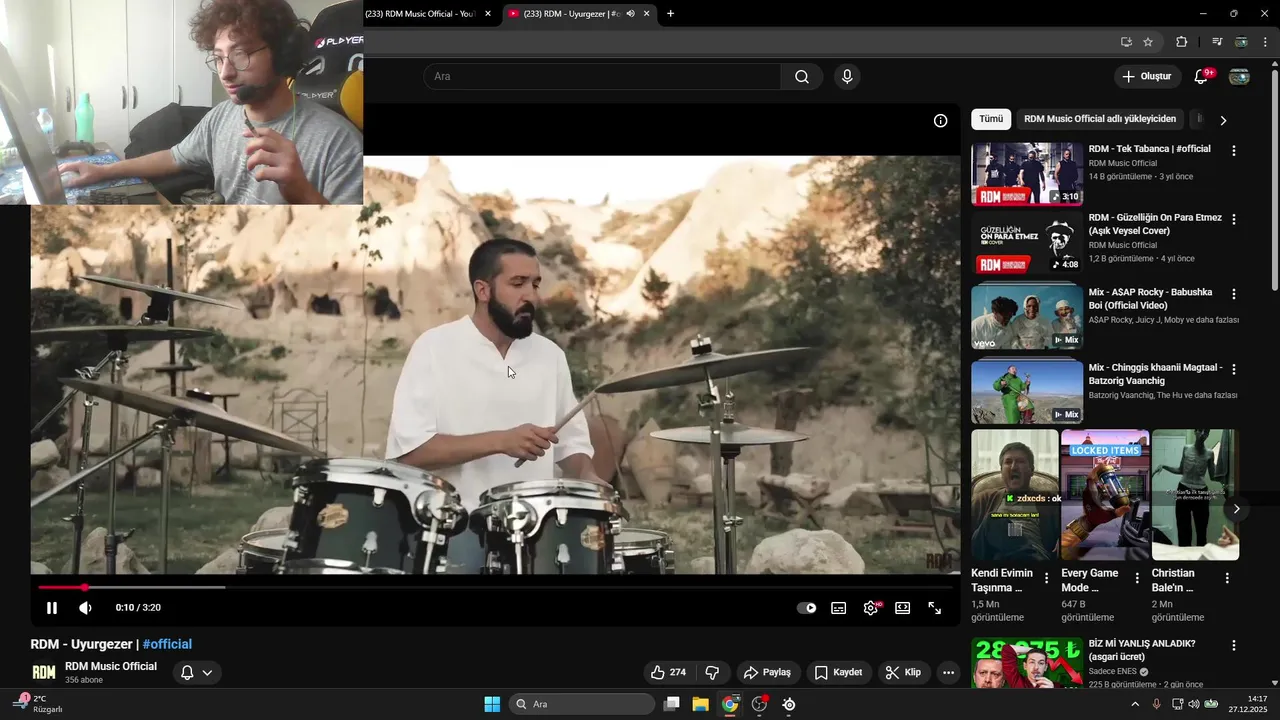Open options for Christian Bale'in short
This screenshot has width=1280, height=720.
pos(1227,578)
